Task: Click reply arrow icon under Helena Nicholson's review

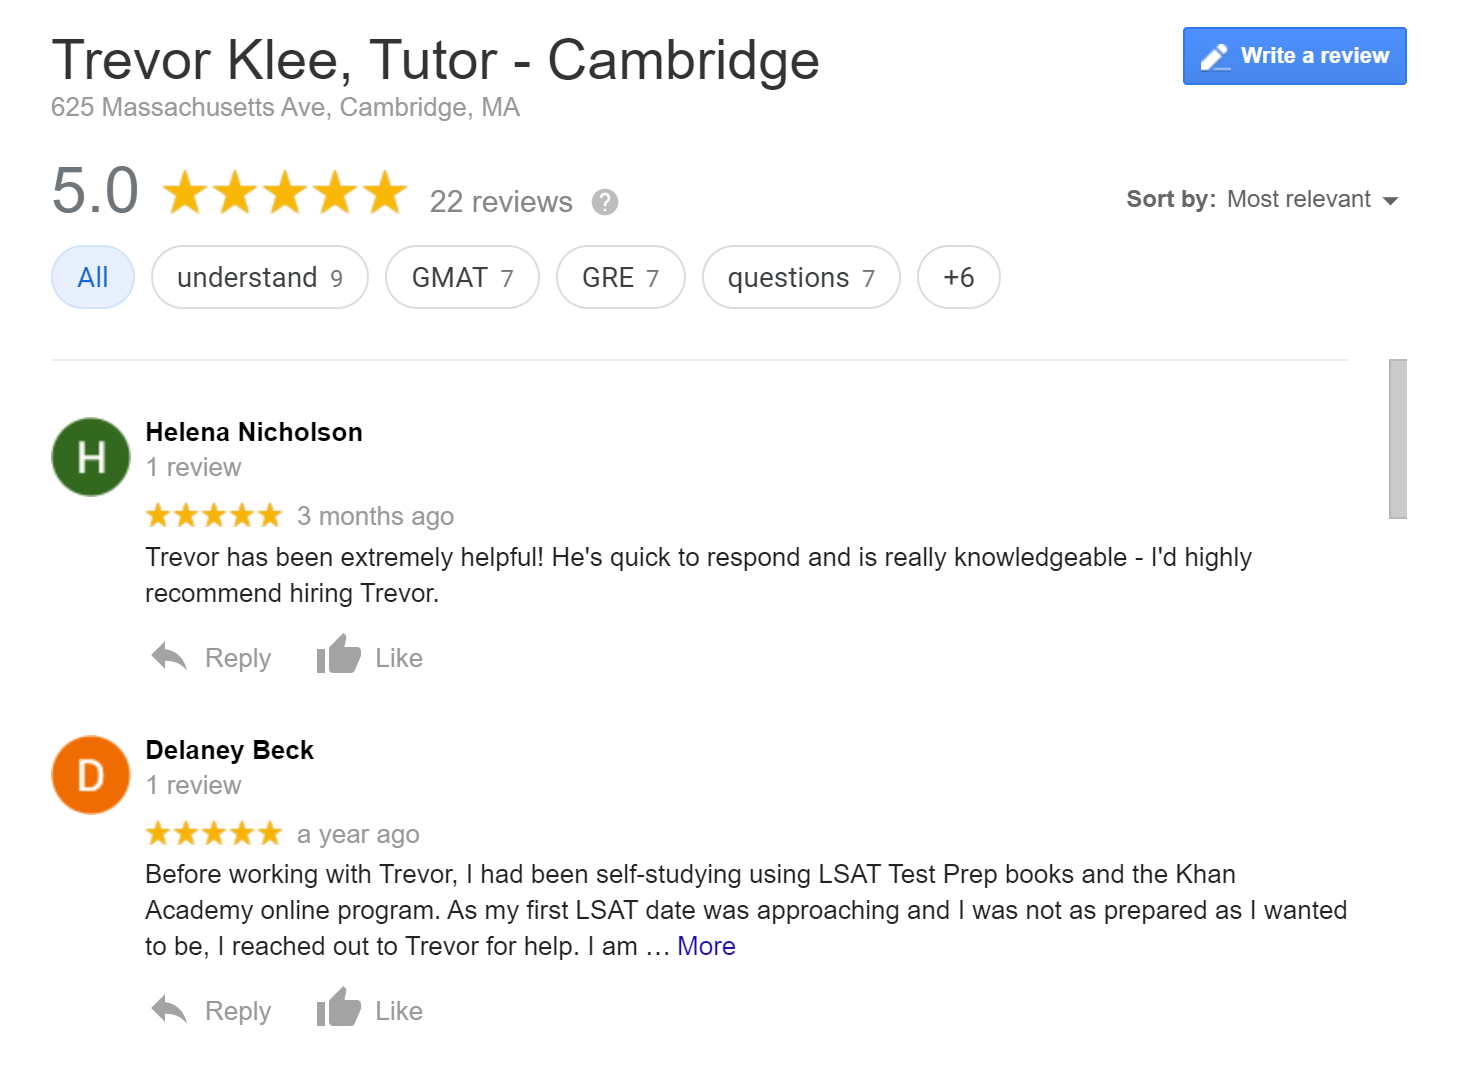Action: click(x=170, y=657)
